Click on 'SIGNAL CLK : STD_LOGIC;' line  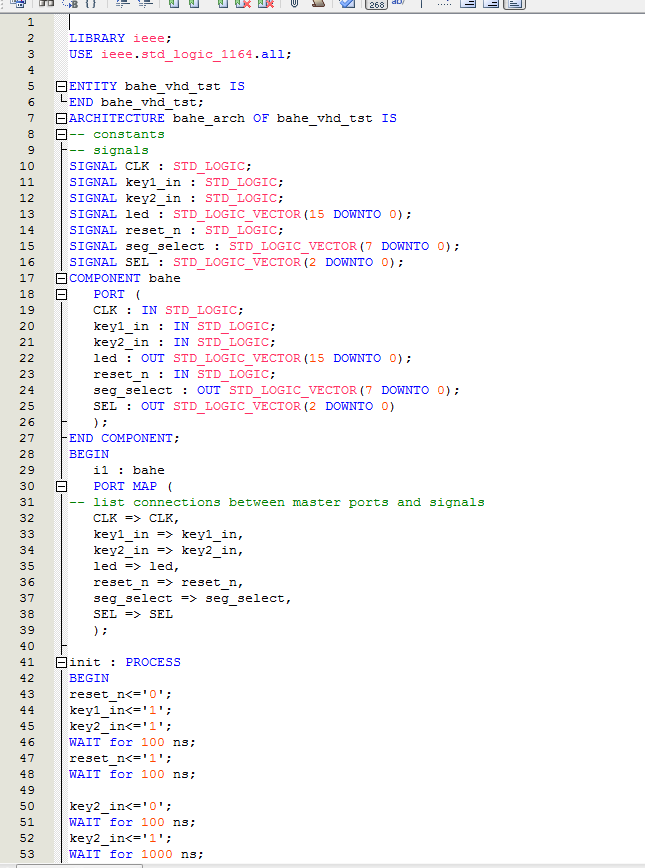(160, 167)
